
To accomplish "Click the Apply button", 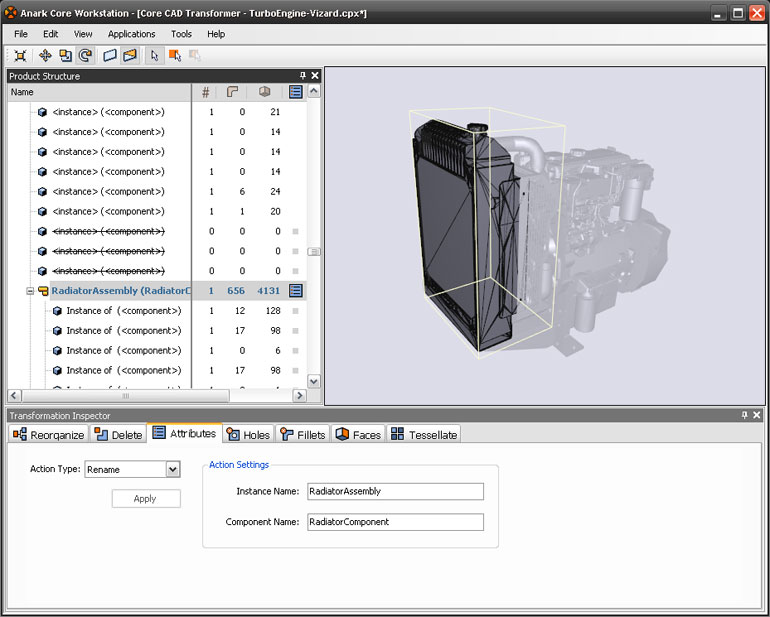I will [x=146, y=499].
